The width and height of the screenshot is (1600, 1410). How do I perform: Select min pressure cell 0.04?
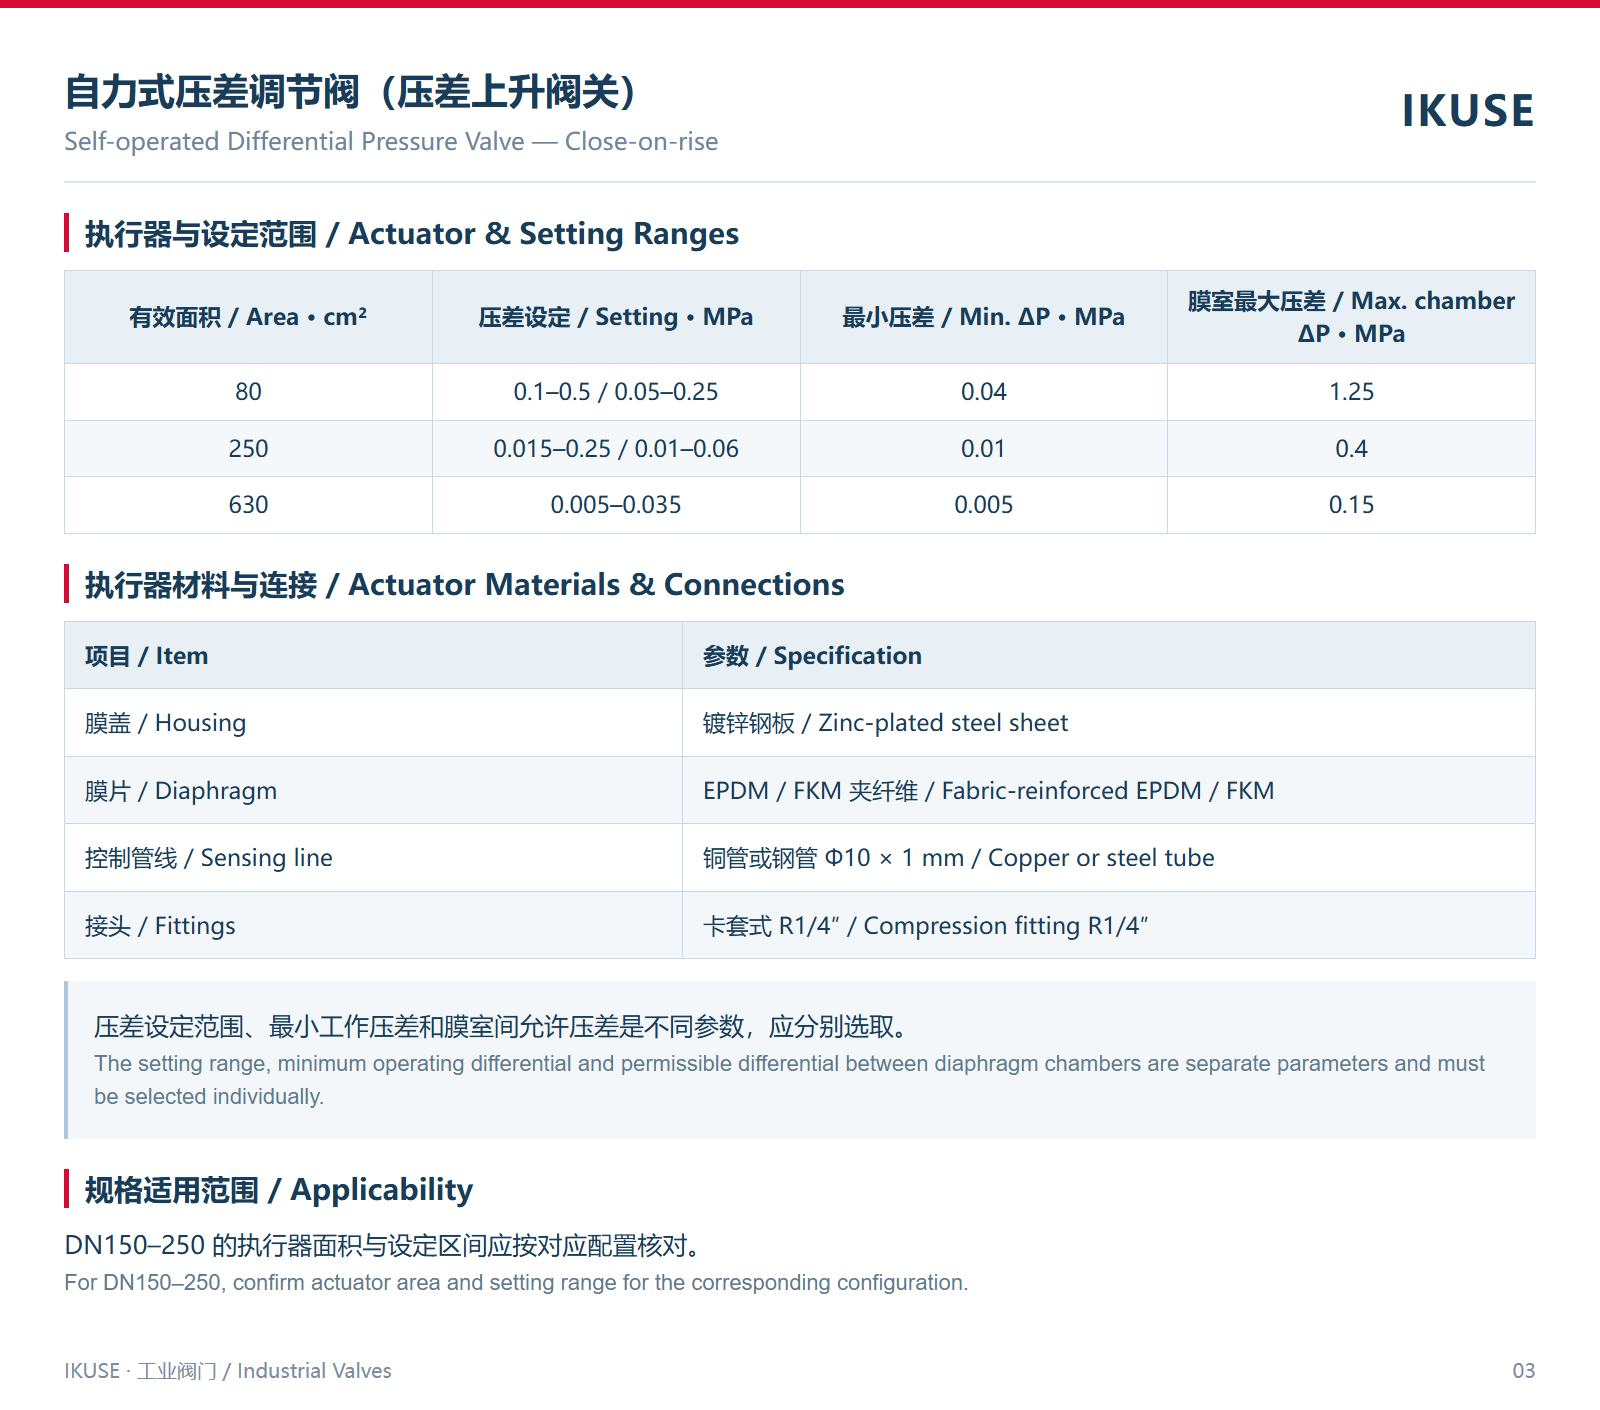[x=984, y=392]
